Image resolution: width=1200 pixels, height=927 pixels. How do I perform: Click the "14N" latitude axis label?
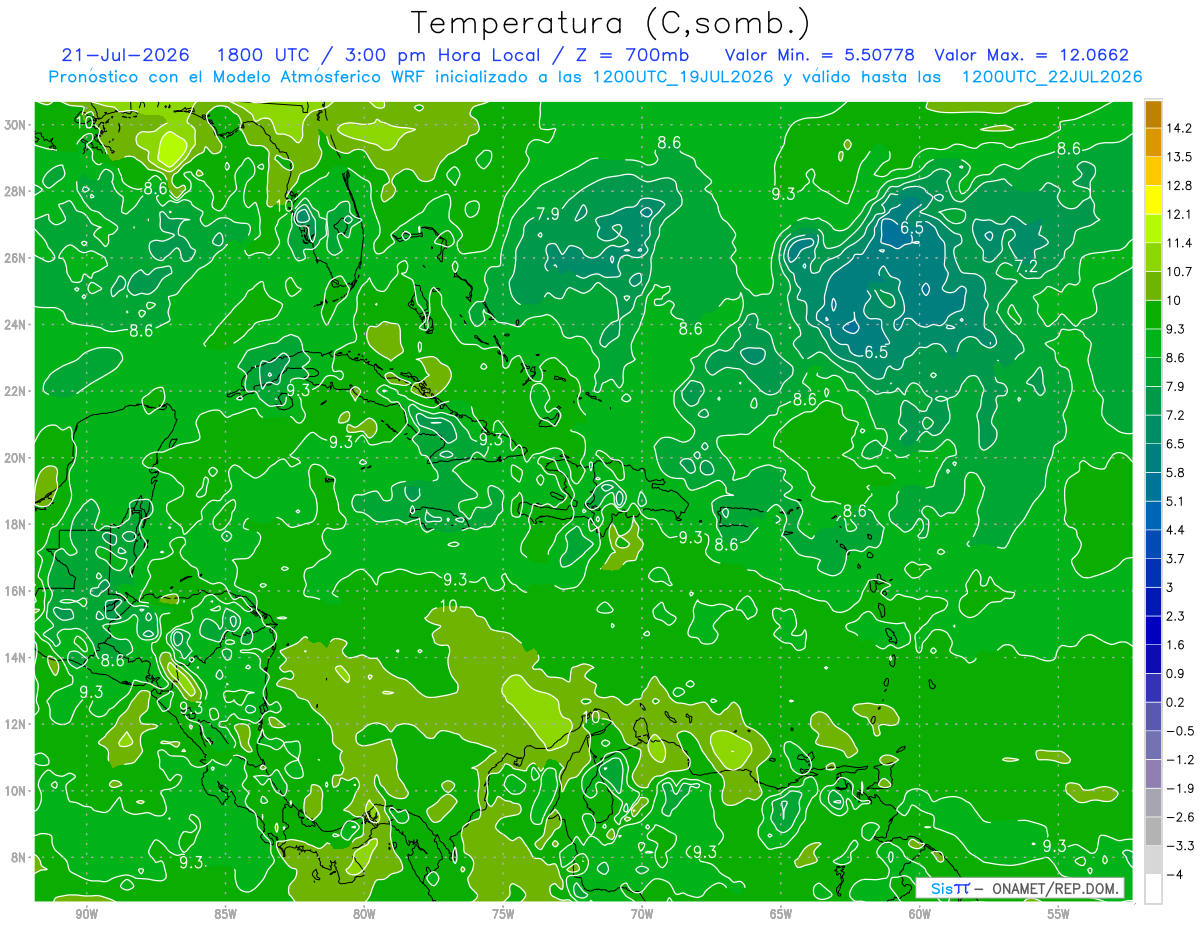tap(15, 658)
